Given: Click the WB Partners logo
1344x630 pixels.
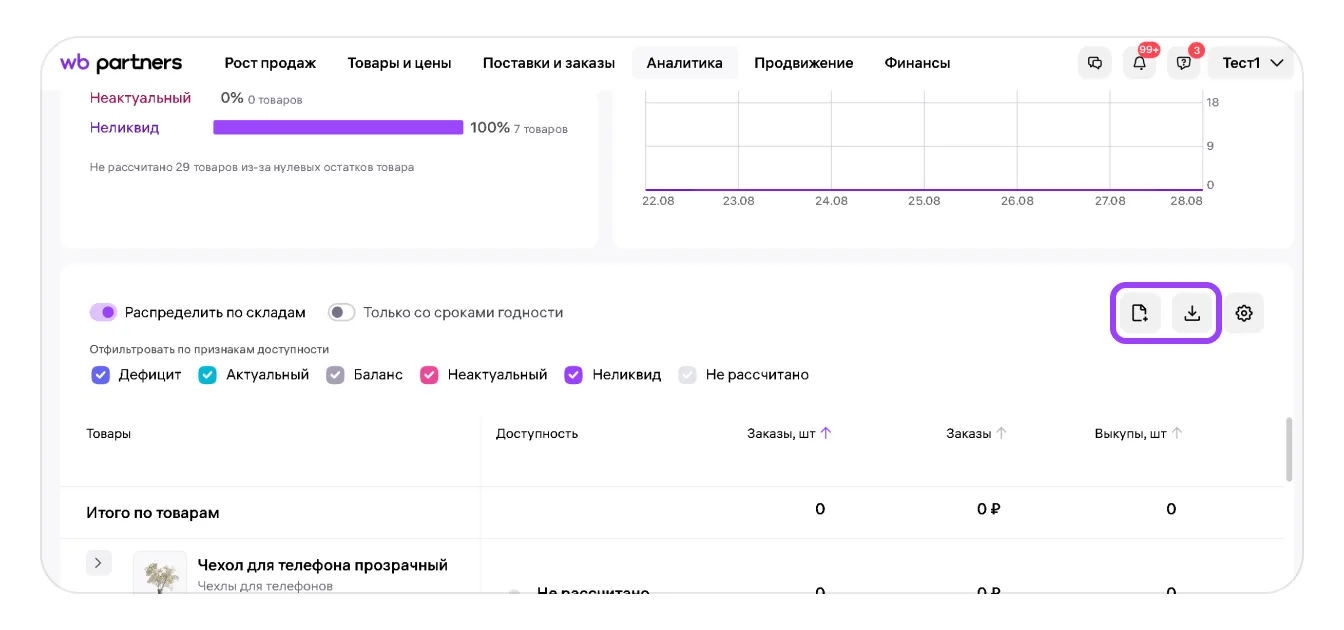Looking at the screenshot, I should point(121,63).
